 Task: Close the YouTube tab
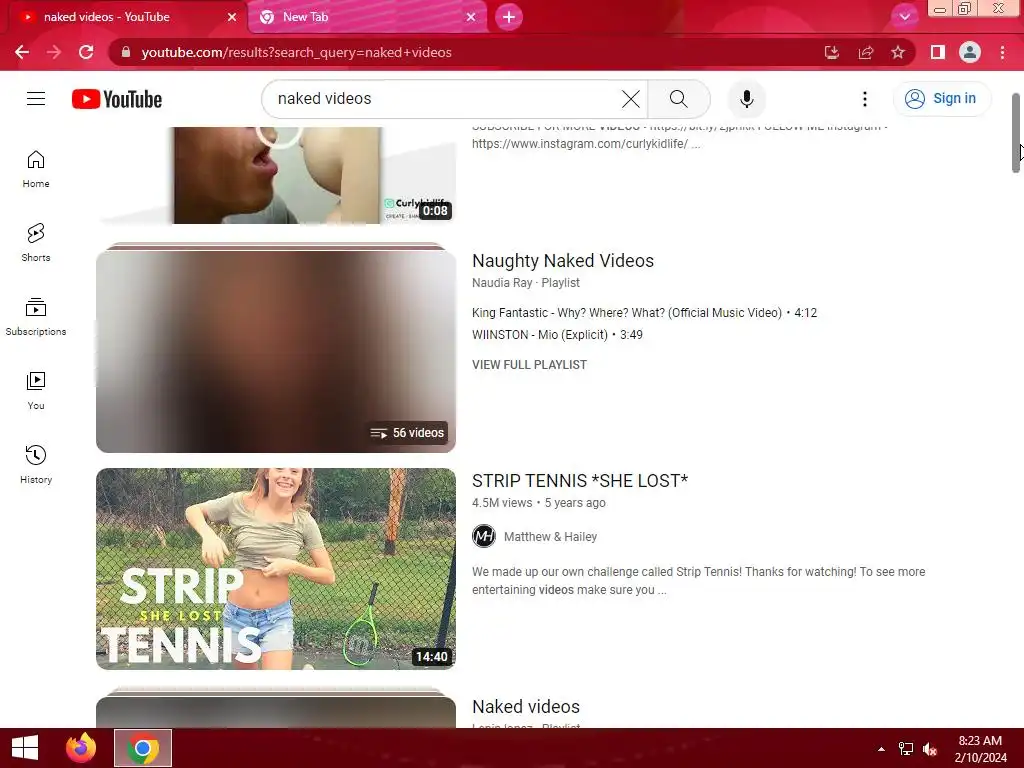click(232, 17)
